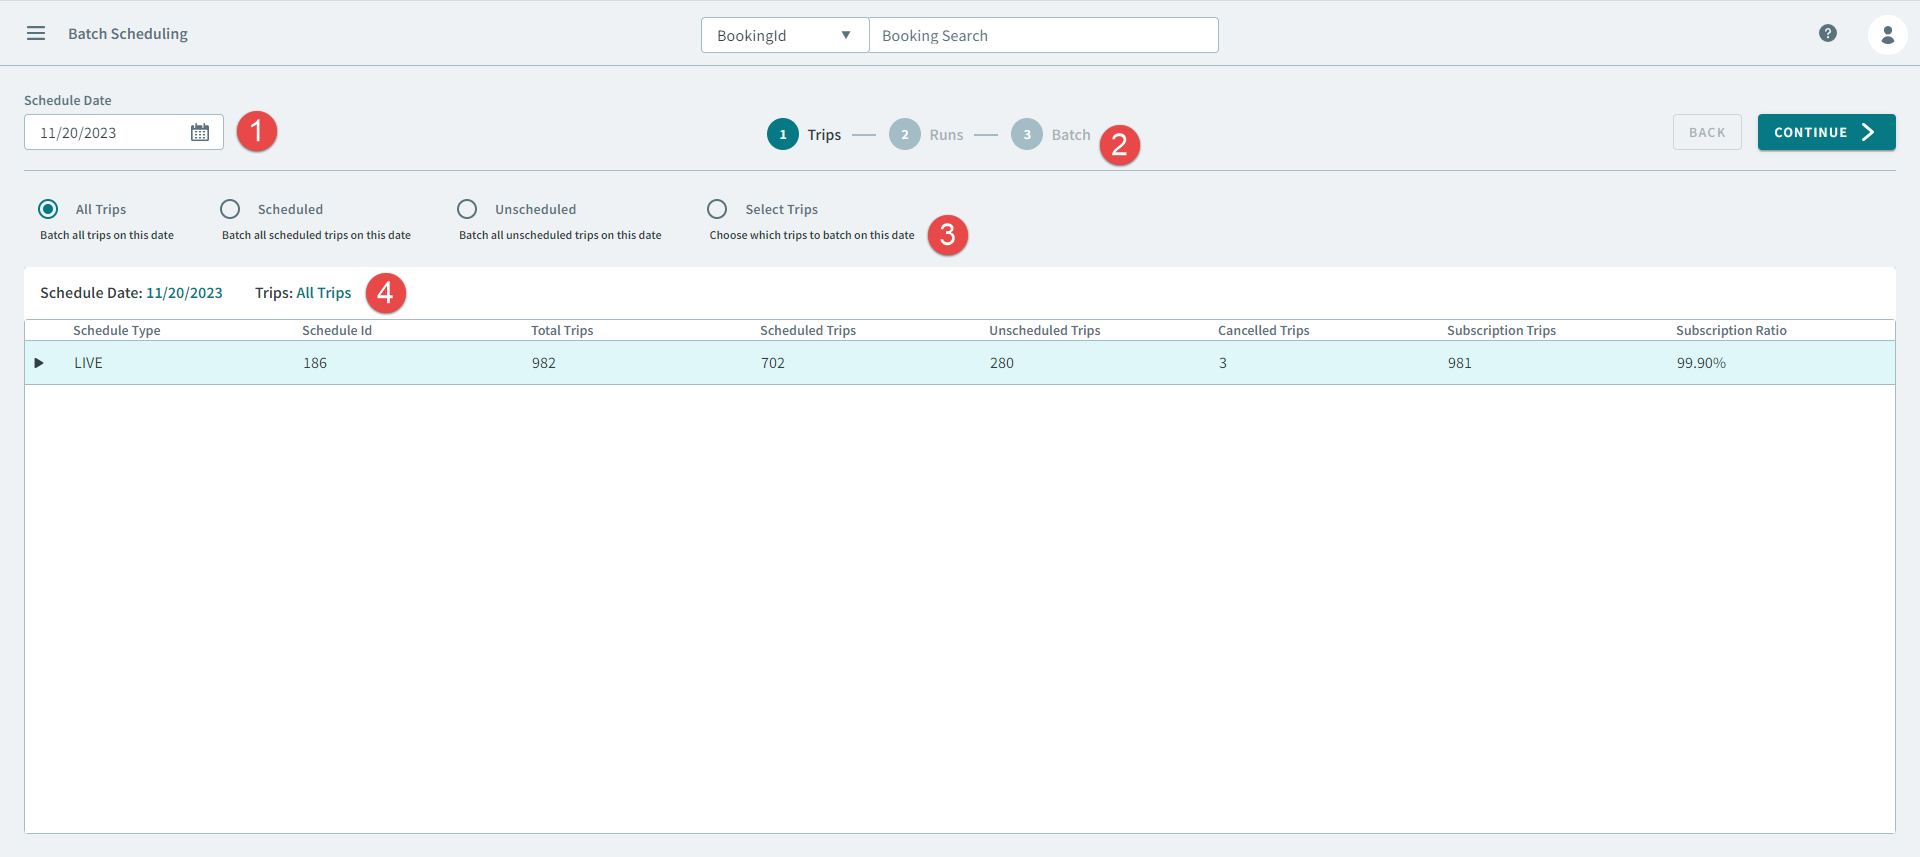This screenshot has height=857, width=1920.
Task: Choose the Select Trips radio option
Action: coord(717,209)
